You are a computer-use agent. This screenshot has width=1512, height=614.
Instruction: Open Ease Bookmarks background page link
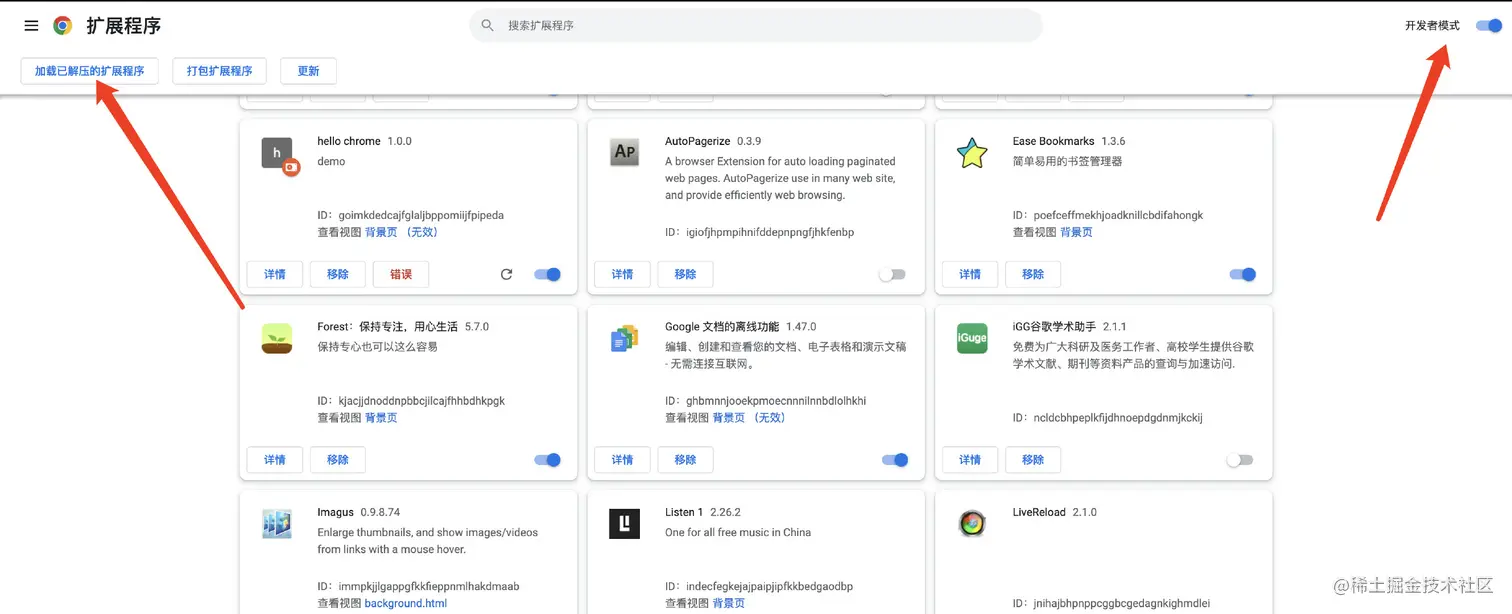pyautogui.click(x=1076, y=232)
